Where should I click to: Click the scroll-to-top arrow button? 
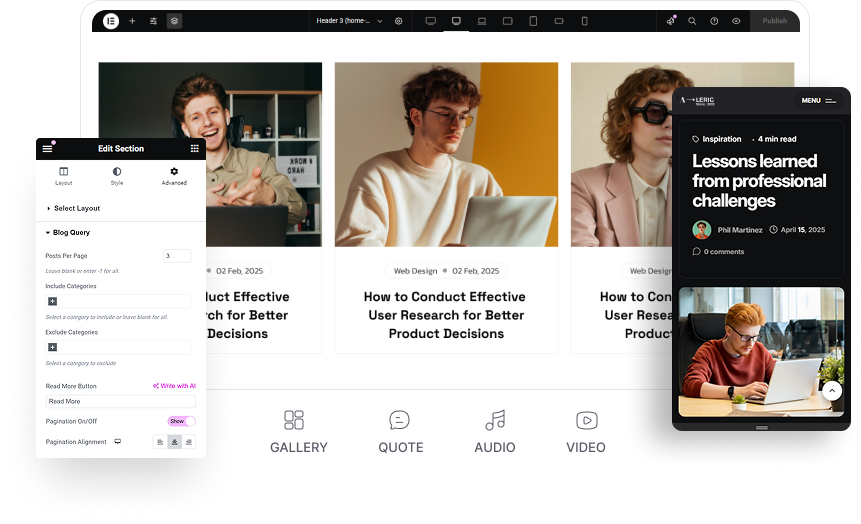pos(832,391)
